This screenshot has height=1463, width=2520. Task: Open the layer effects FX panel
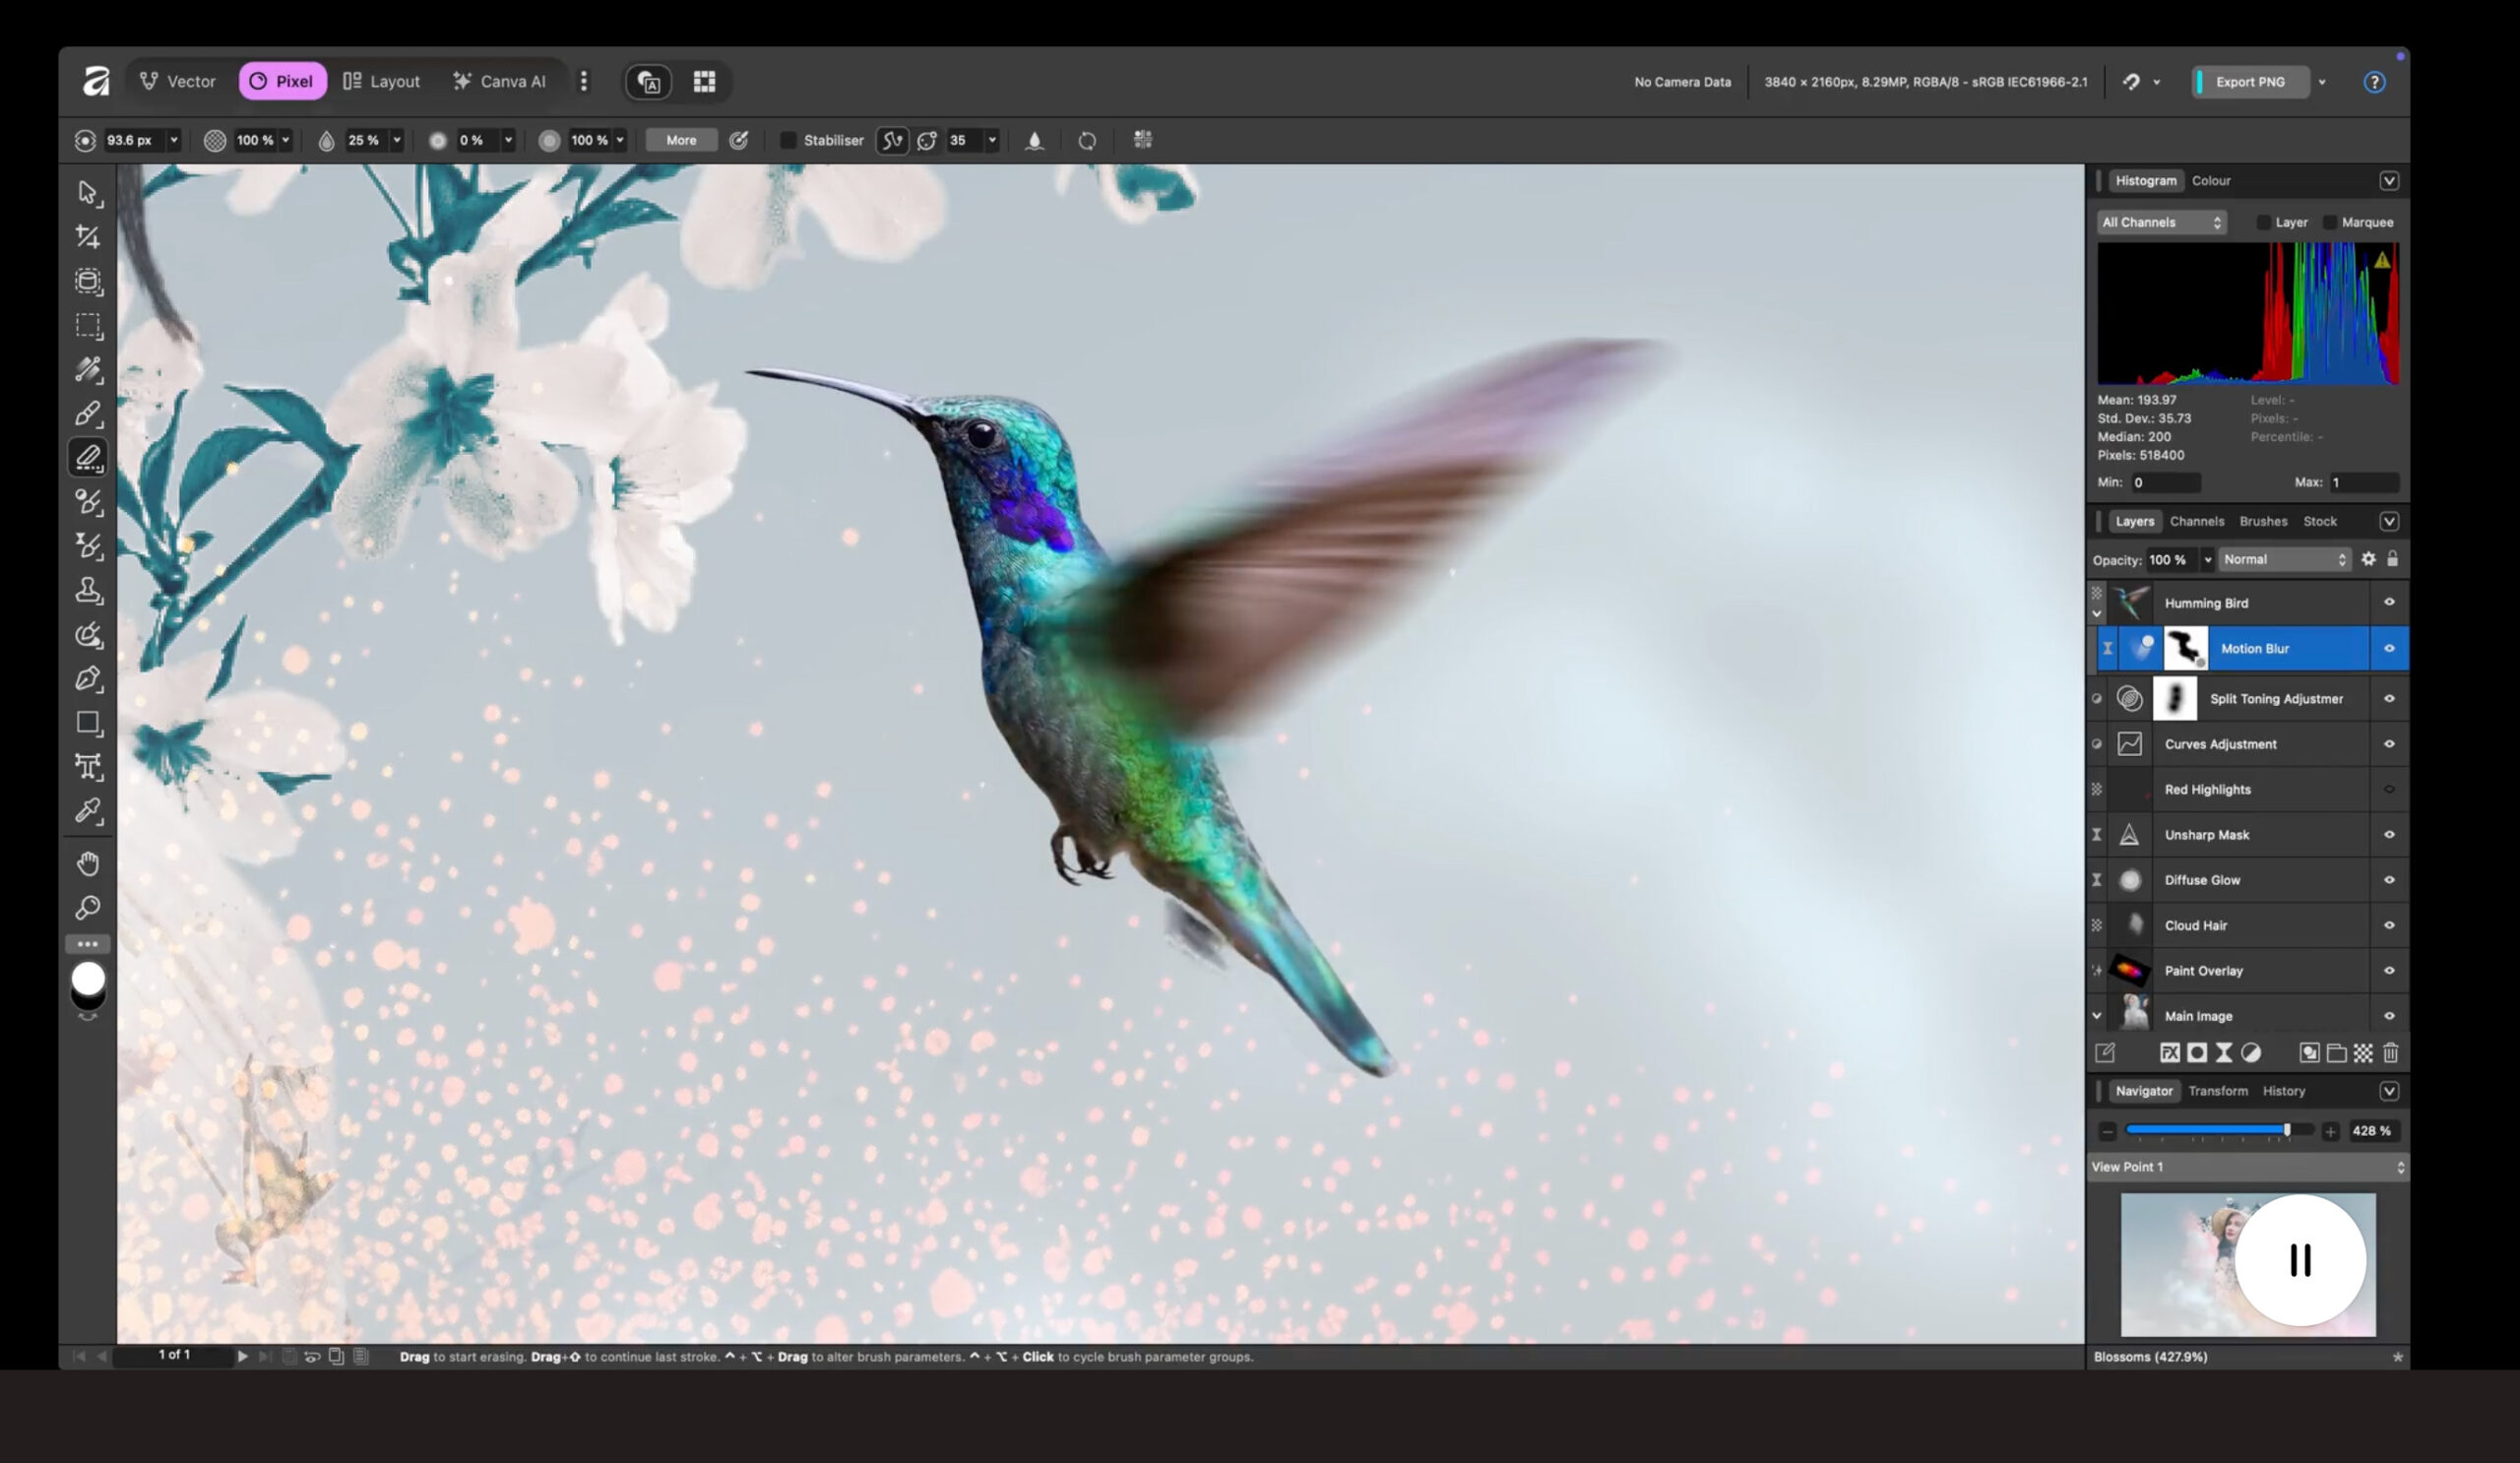click(x=2170, y=1053)
